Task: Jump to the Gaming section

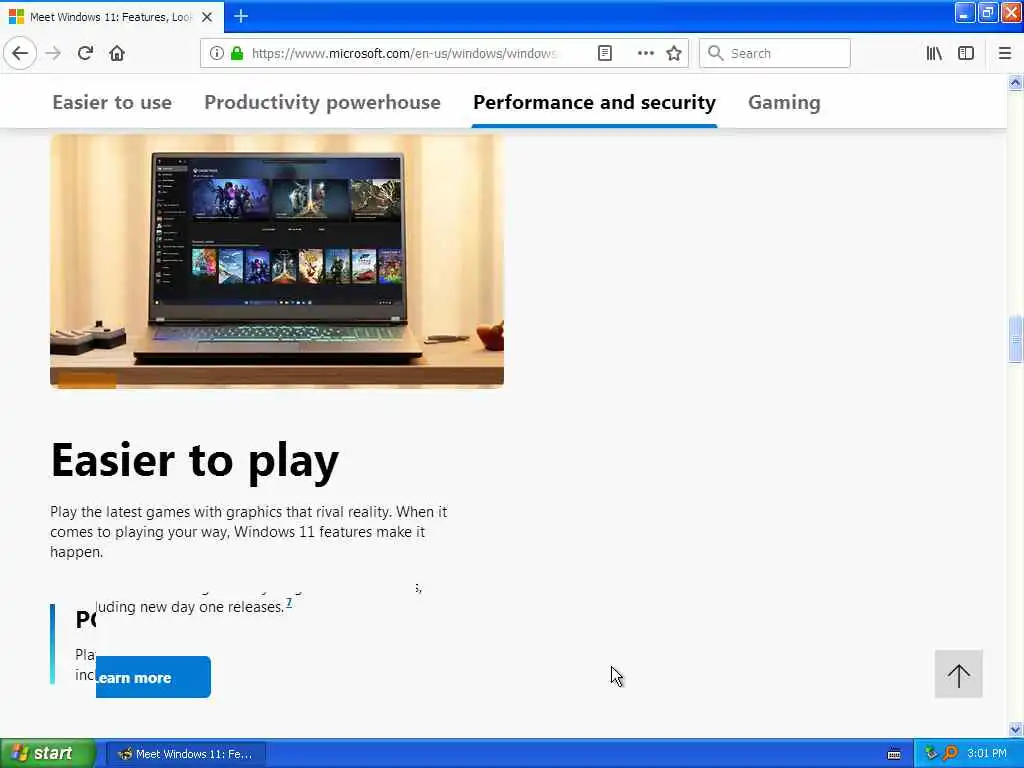Action: [784, 103]
